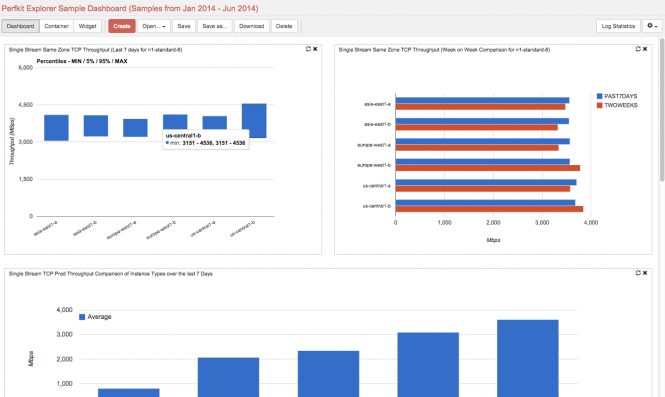This screenshot has height=397, width=665.
Task: Refresh the Week on Week Comparison widget
Action: [x=638, y=49]
